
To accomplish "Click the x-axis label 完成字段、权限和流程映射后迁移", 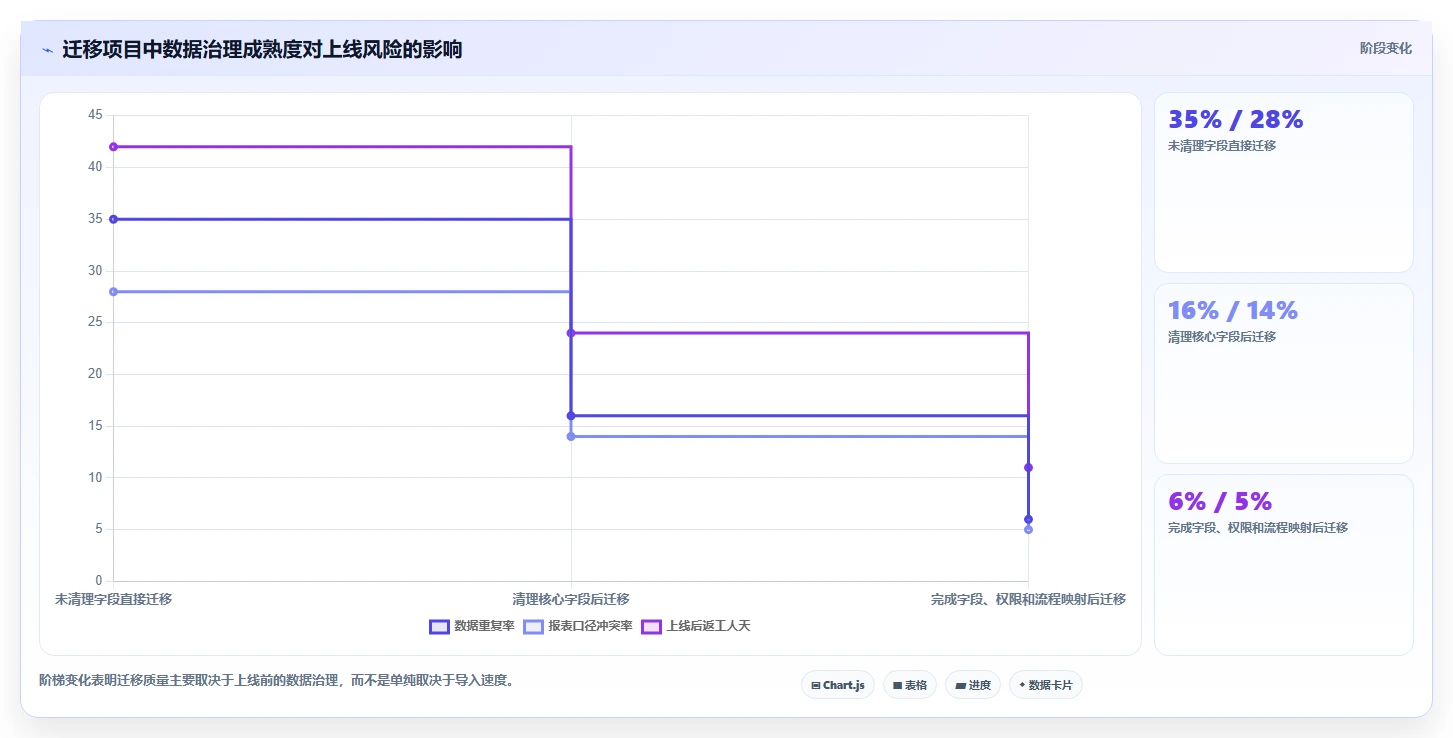I will tap(1028, 600).
